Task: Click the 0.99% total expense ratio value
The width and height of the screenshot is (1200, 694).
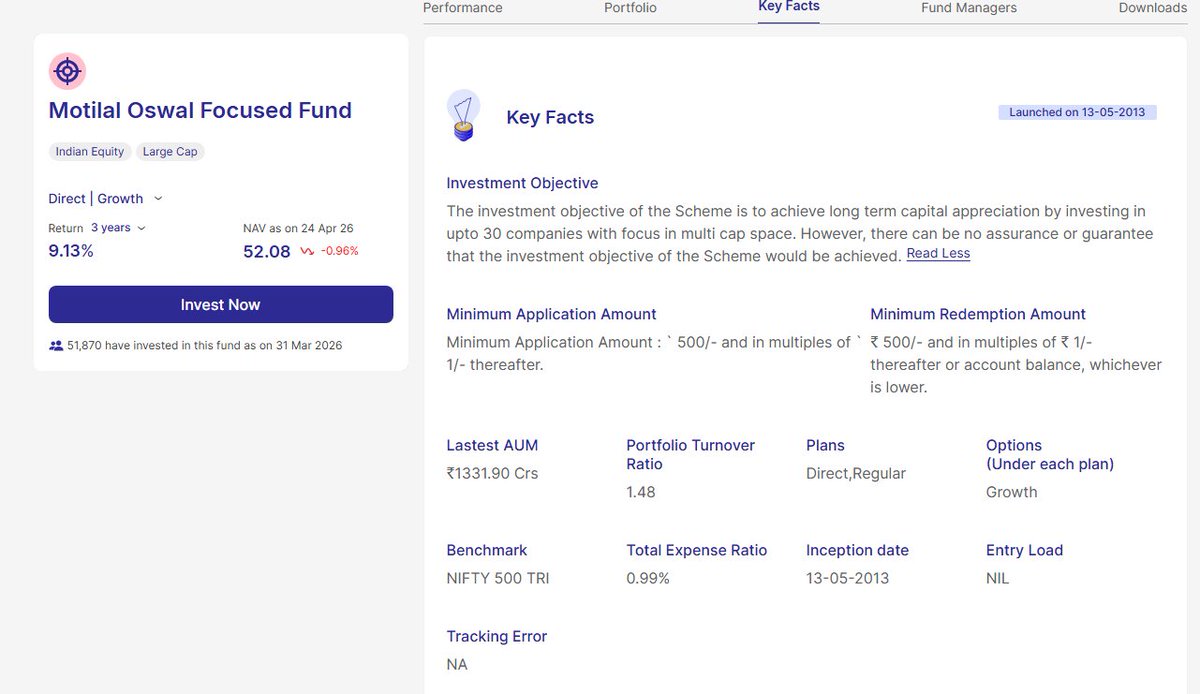Action: pyautogui.click(x=648, y=578)
